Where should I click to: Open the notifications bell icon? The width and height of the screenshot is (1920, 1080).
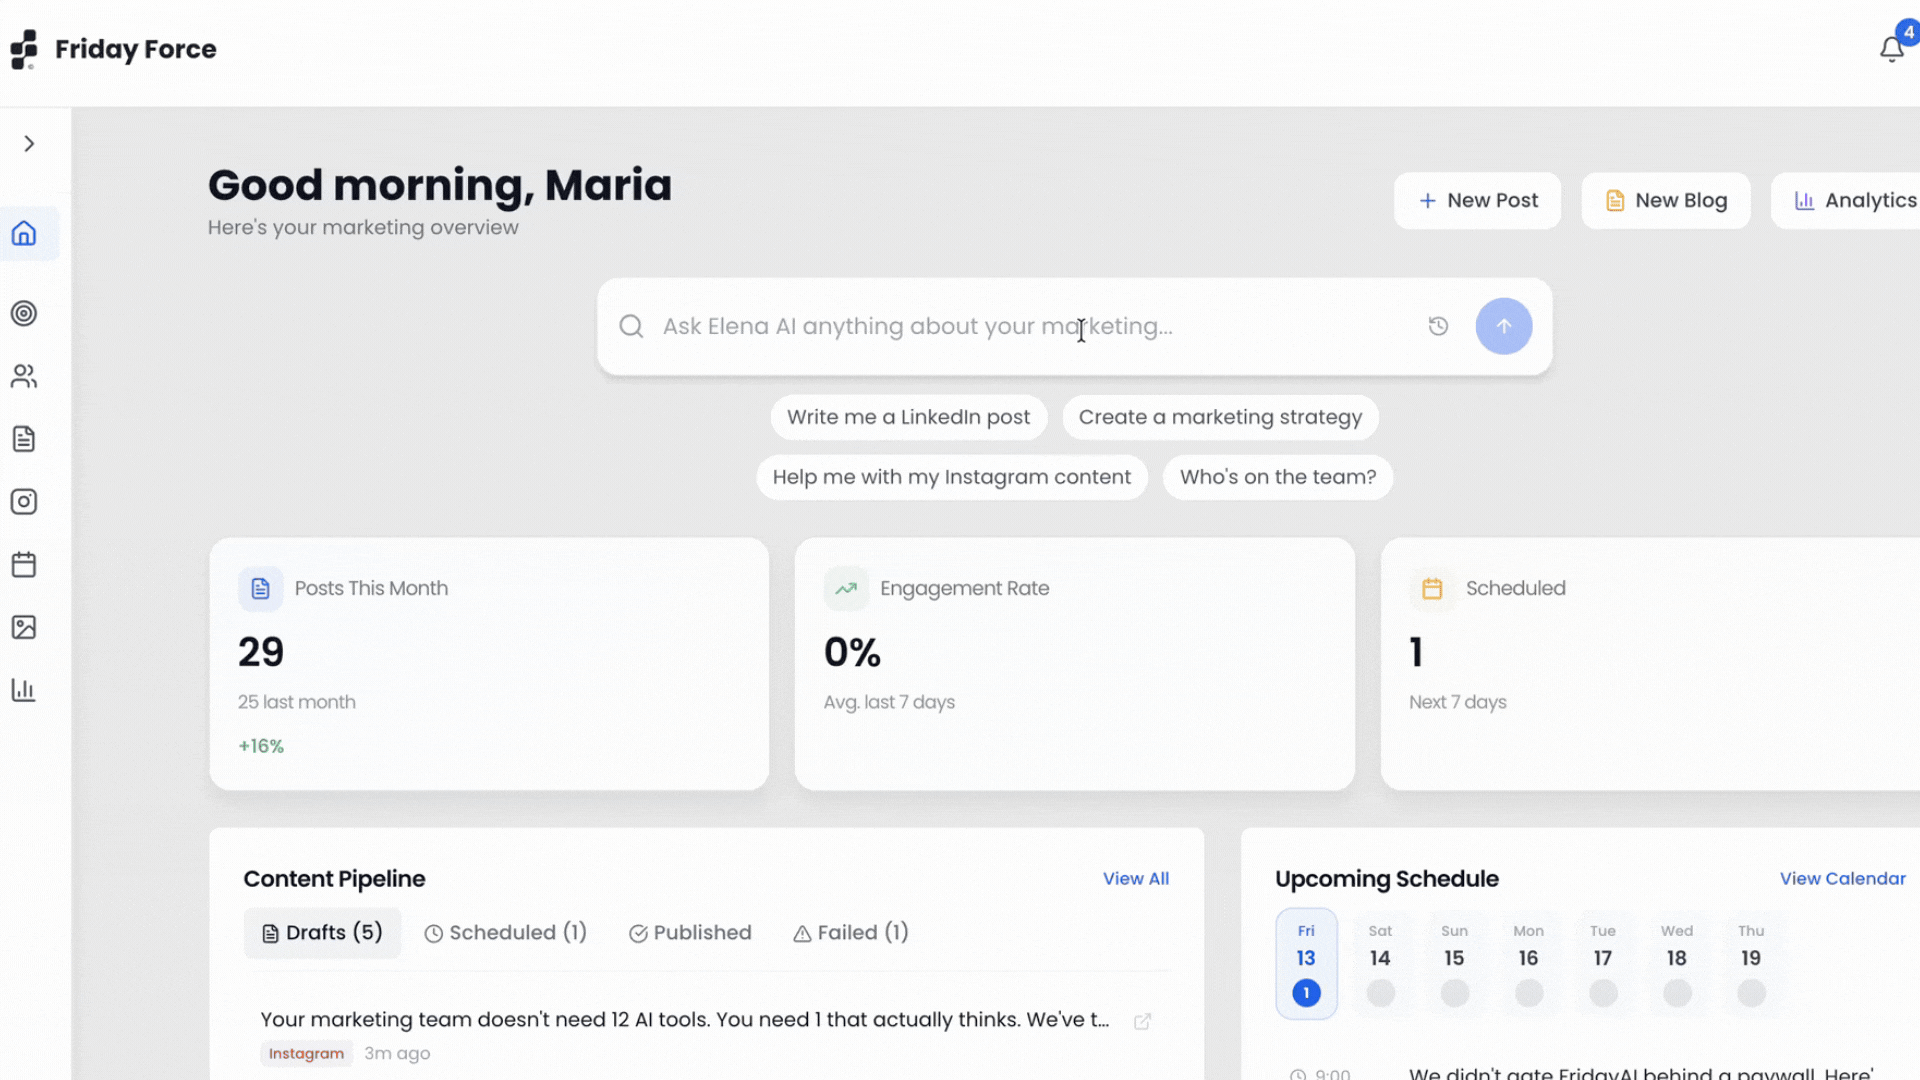click(x=1891, y=49)
